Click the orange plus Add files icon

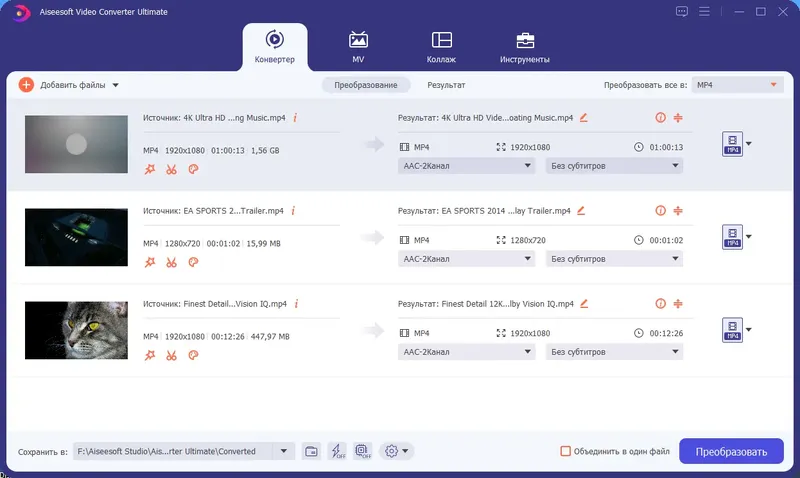click(x=26, y=85)
